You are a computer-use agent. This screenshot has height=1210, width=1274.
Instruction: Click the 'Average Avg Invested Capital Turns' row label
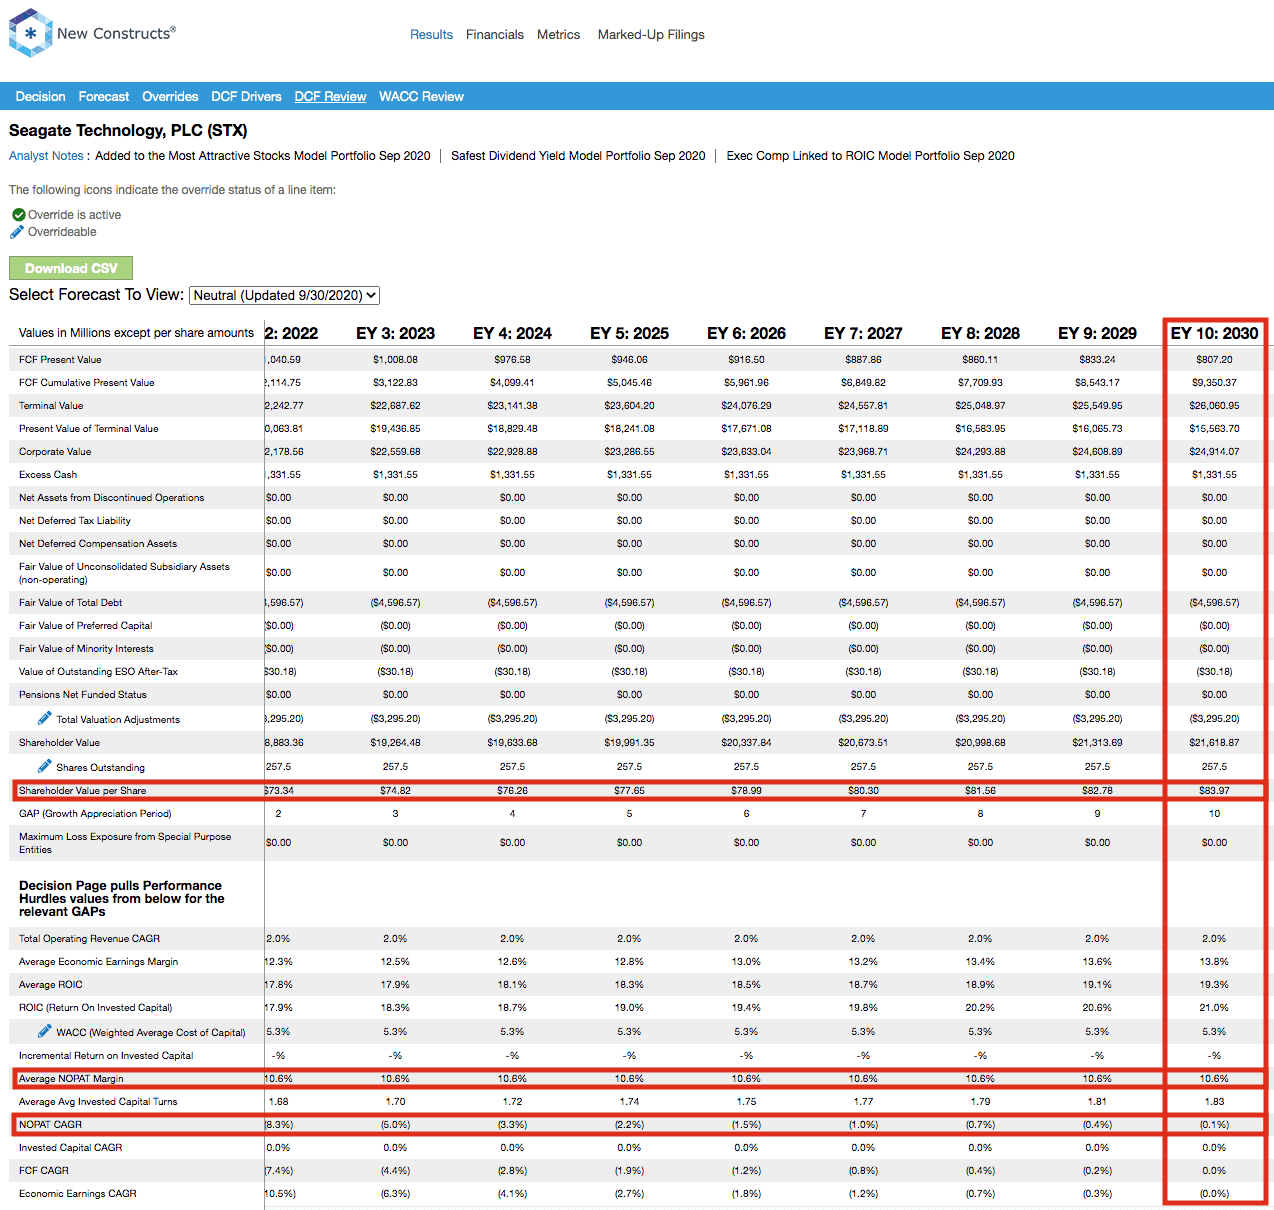coord(98,1101)
